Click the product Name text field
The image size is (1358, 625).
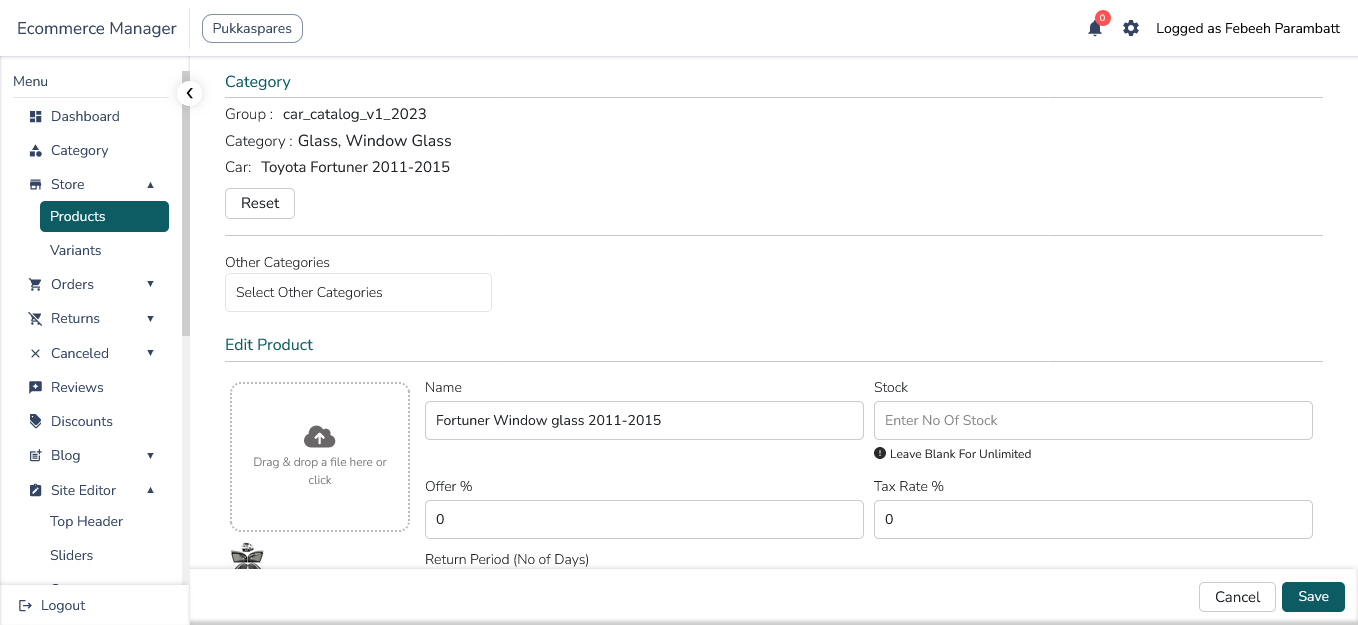643,421
